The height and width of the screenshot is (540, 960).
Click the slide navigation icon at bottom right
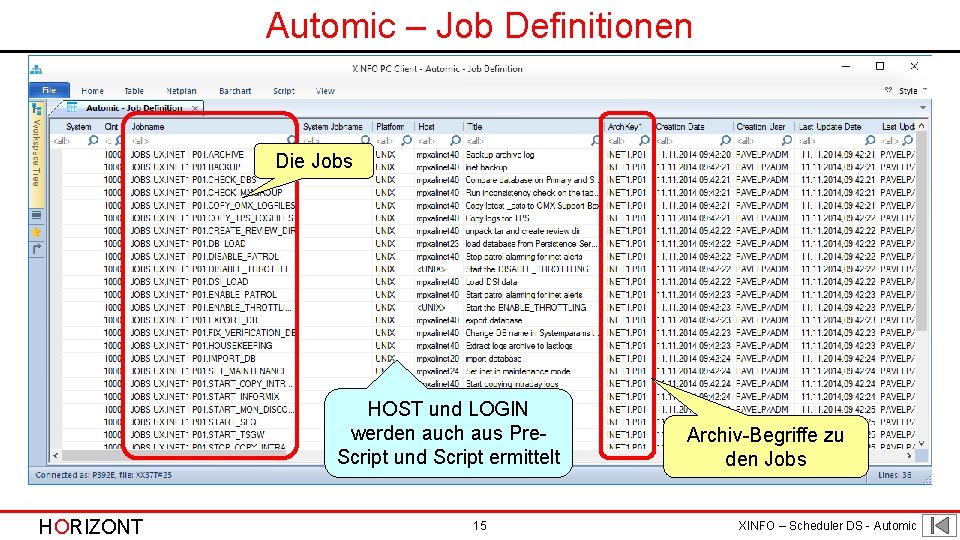(x=939, y=525)
